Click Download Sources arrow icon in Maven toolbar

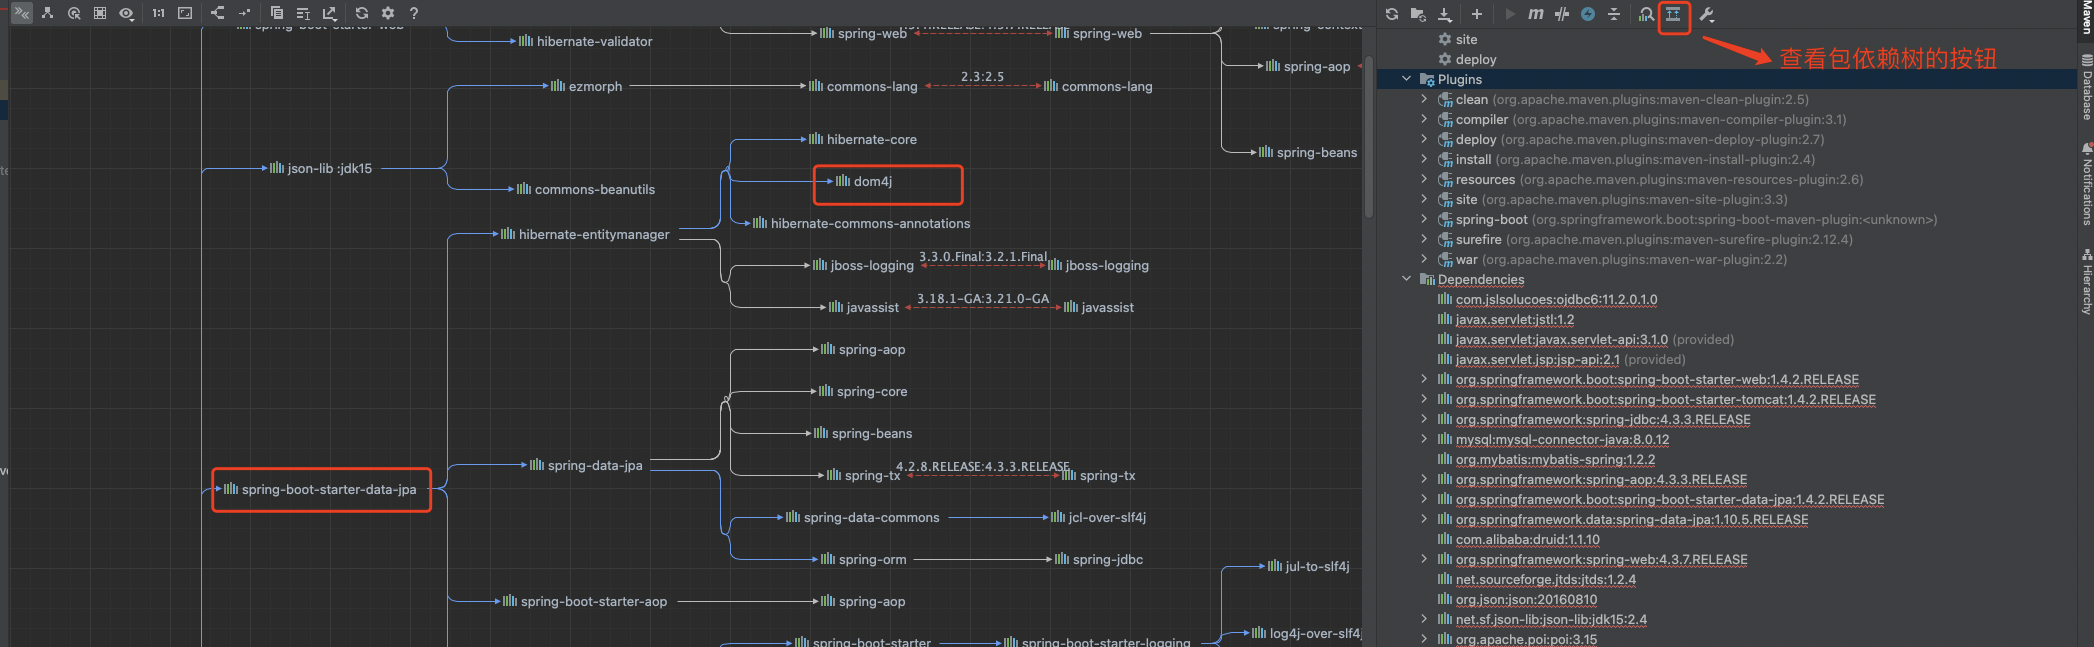click(x=1445, y=14)
